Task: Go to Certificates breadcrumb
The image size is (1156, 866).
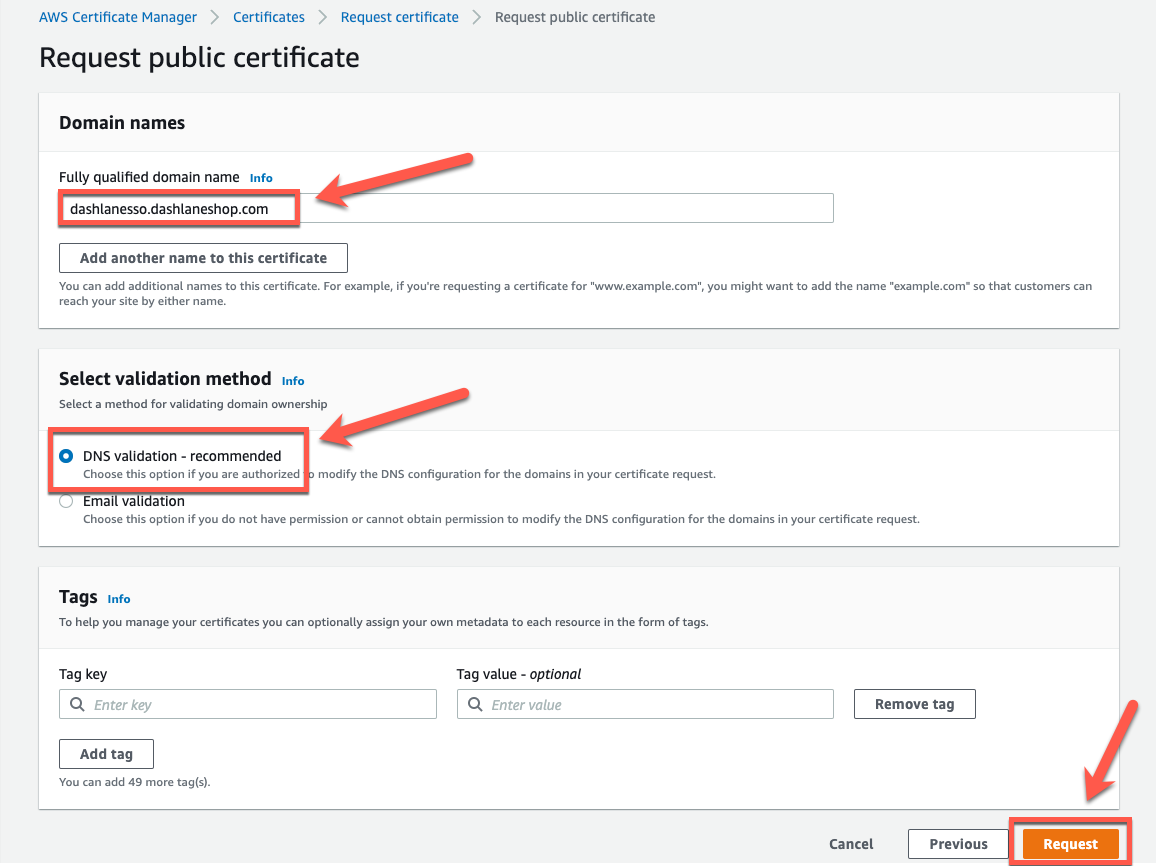Action: coord(268,17)
